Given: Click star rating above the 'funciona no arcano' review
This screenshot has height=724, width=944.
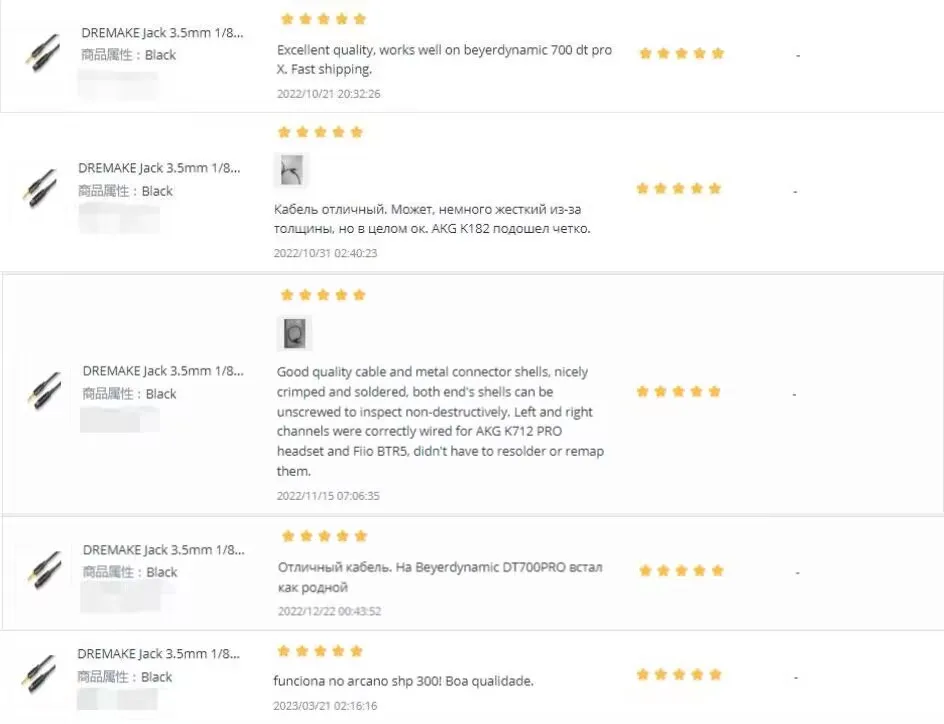Looking at the screenshot, I should click(320, 651).
